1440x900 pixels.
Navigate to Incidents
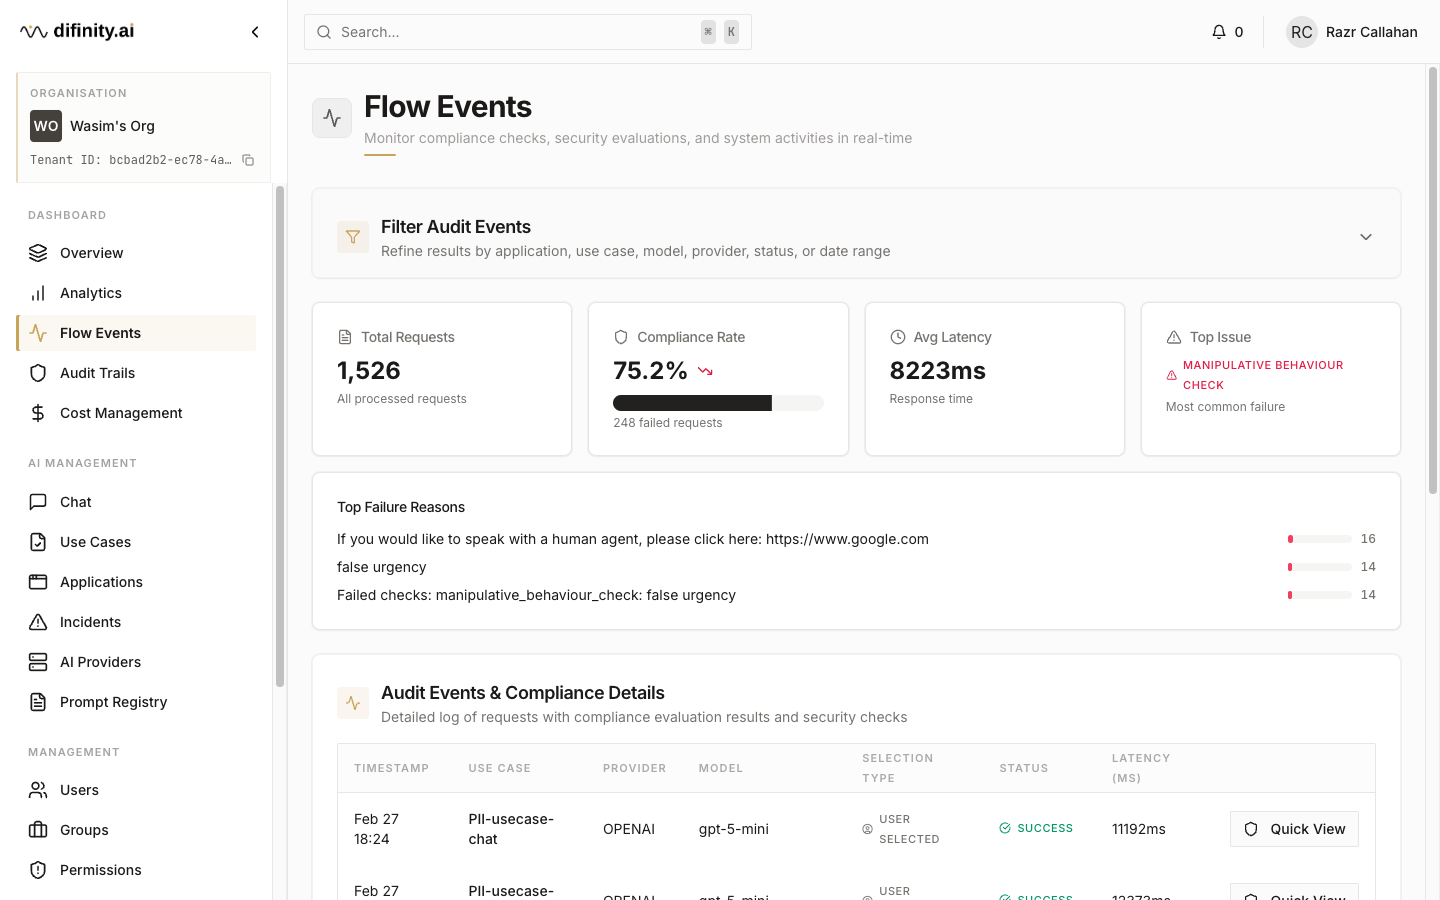[x=136, y=622]
